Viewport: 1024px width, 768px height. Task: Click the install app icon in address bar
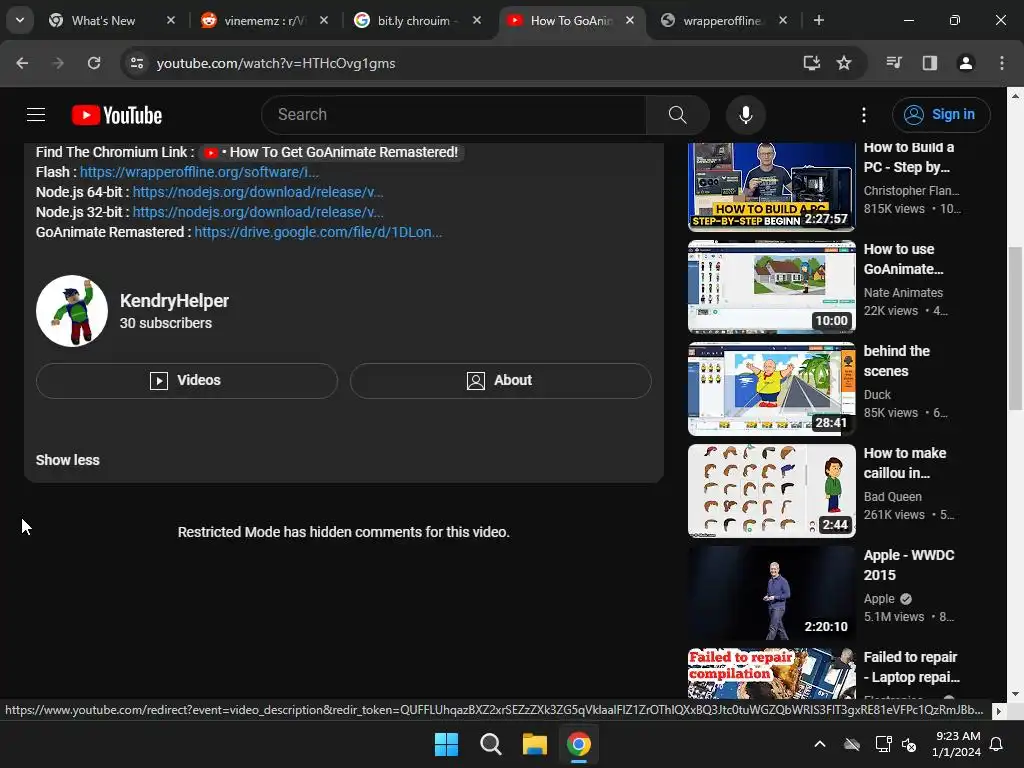(812, 63)
